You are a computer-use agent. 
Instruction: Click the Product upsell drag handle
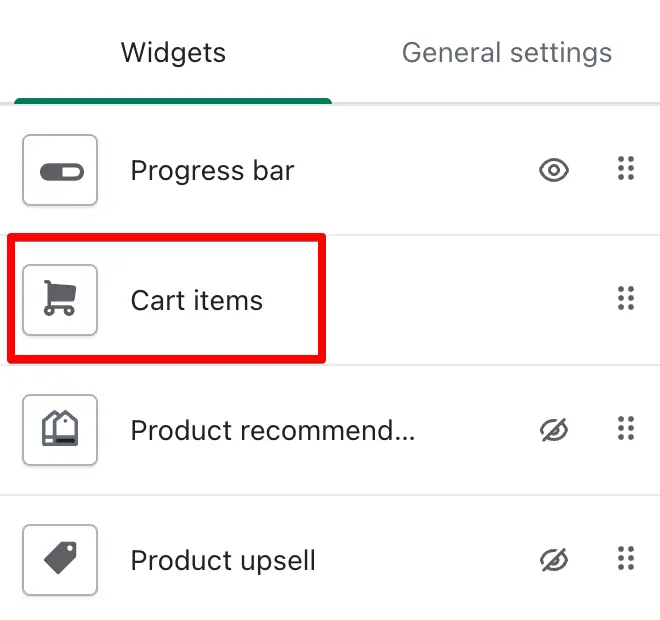pyautogui.click(x=626, y=558)
